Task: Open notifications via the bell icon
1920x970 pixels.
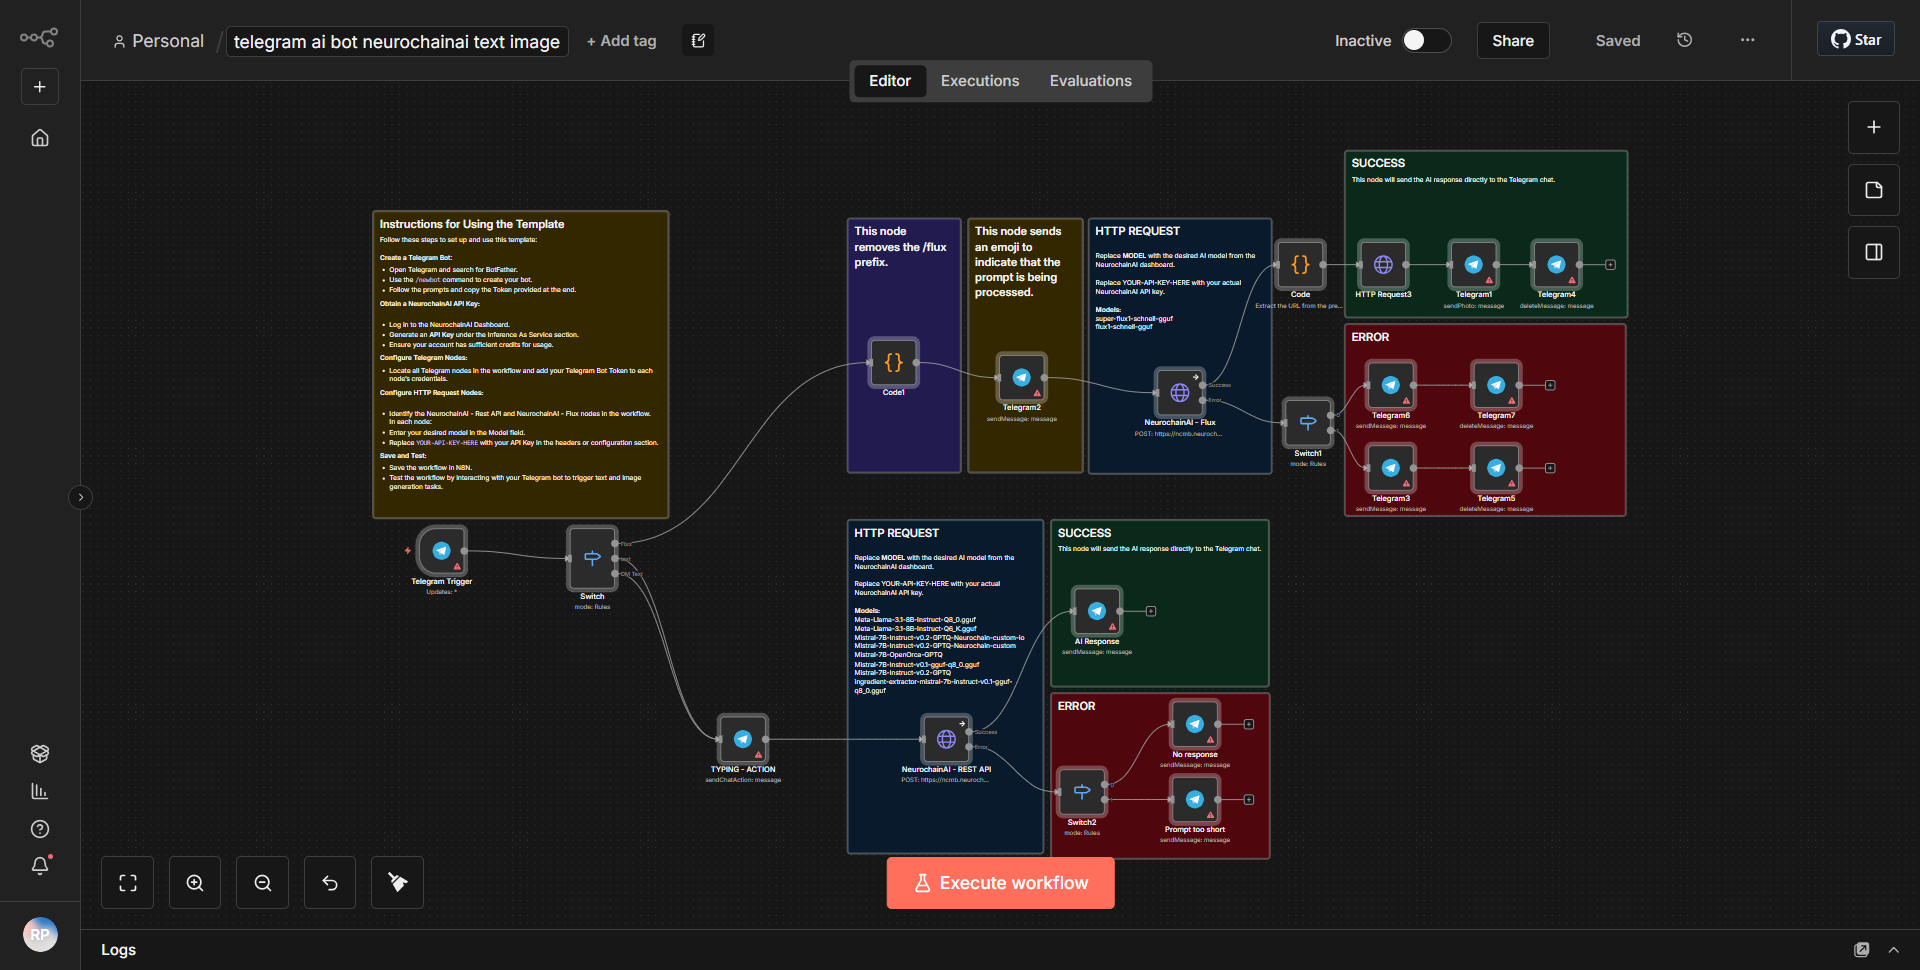Action: click(x=40, y=866)
